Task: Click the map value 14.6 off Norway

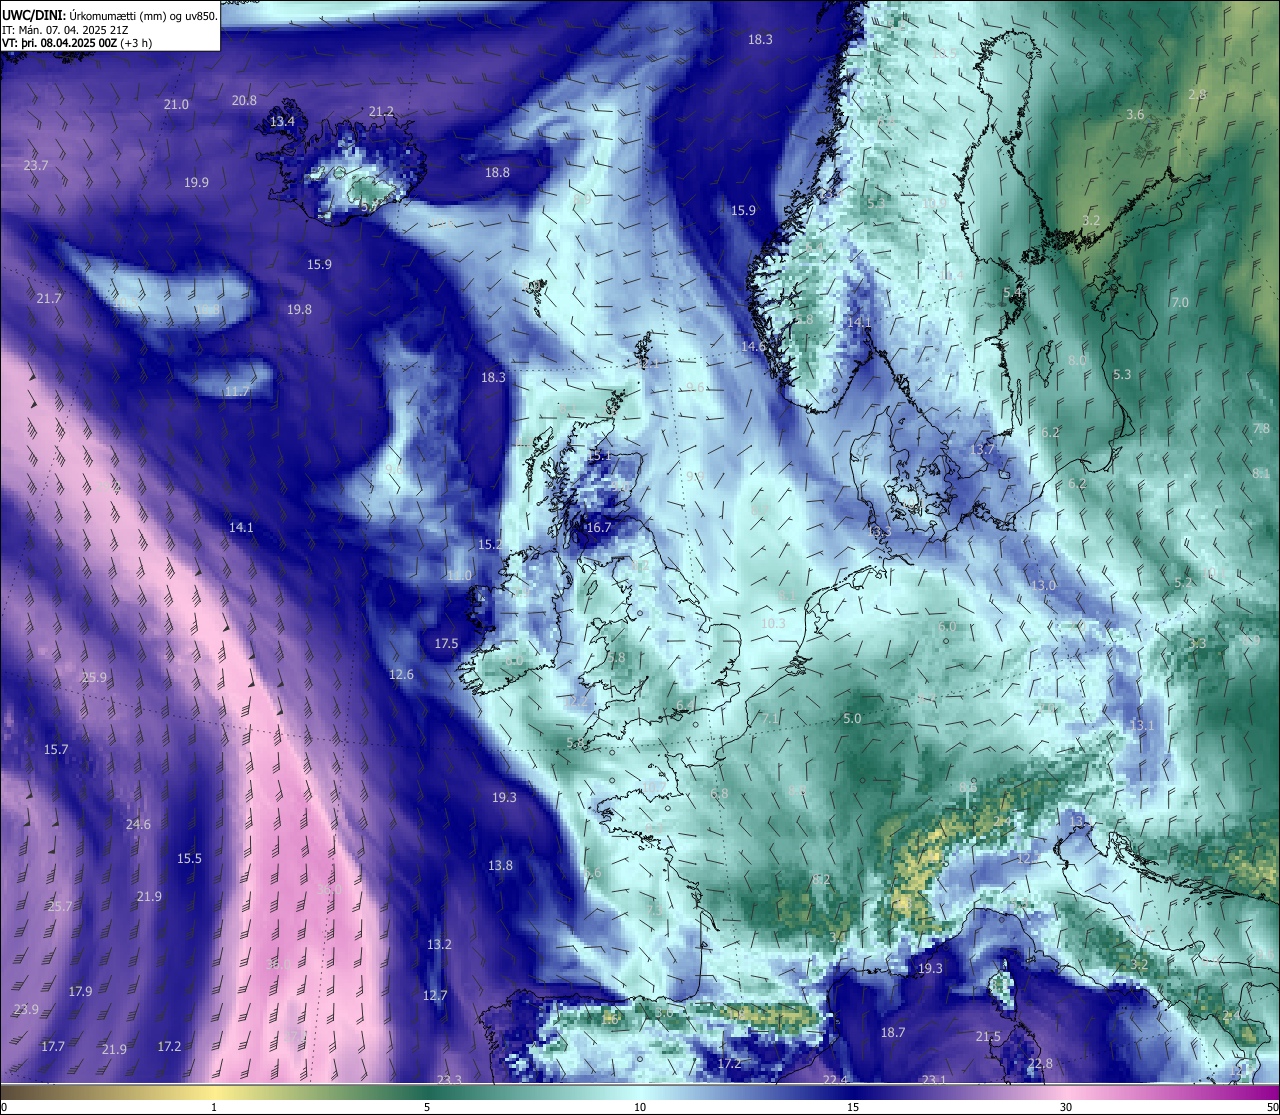Action: point(754,347)
